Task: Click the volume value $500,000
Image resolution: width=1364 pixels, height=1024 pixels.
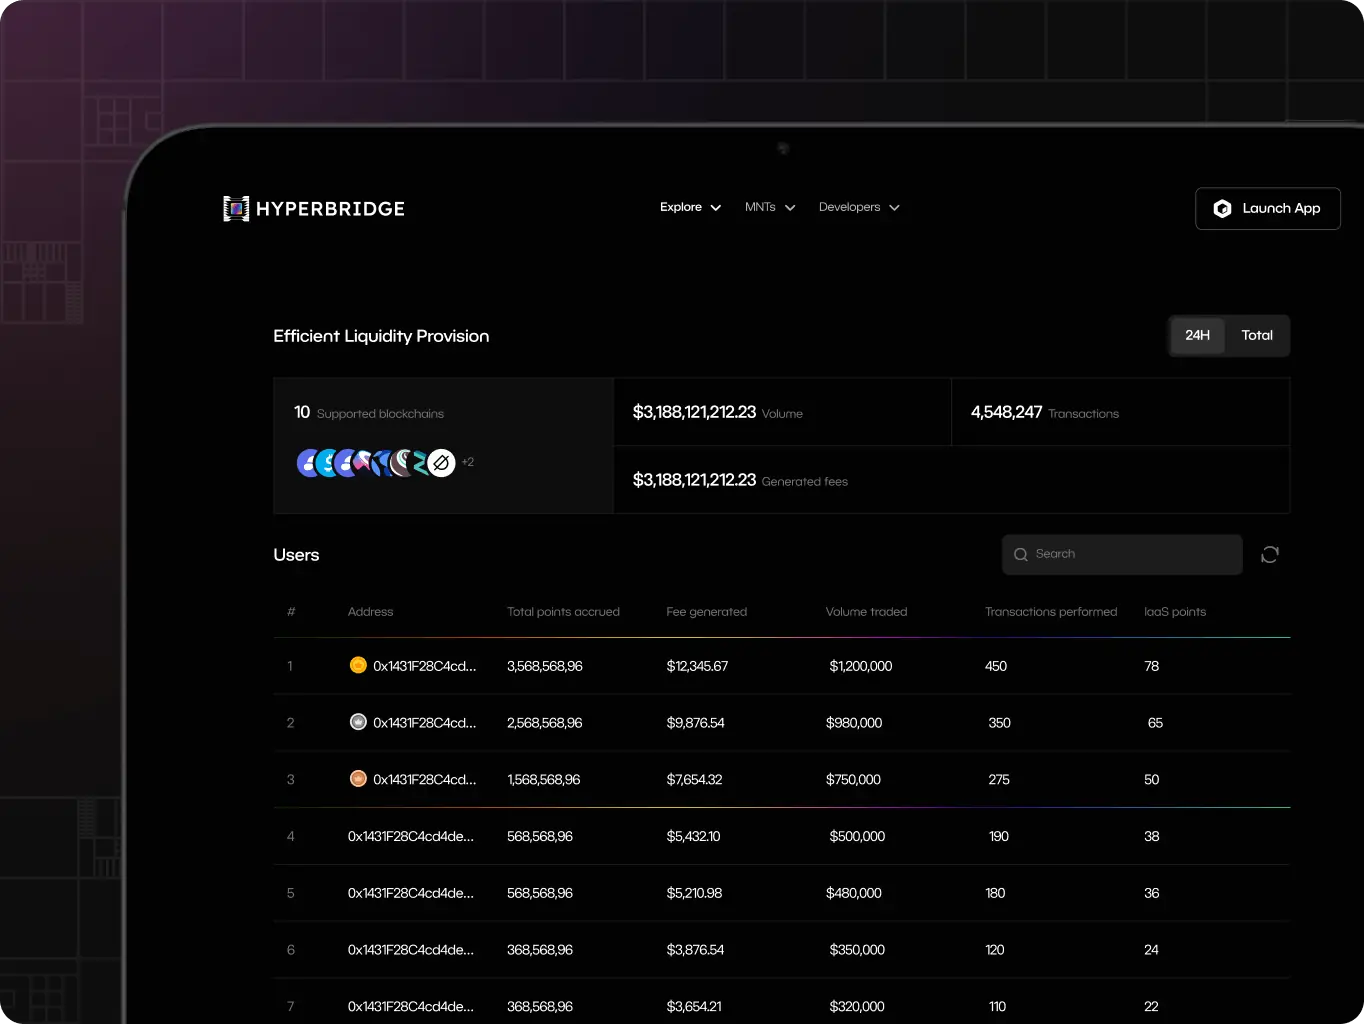Action: pos(857,836)
